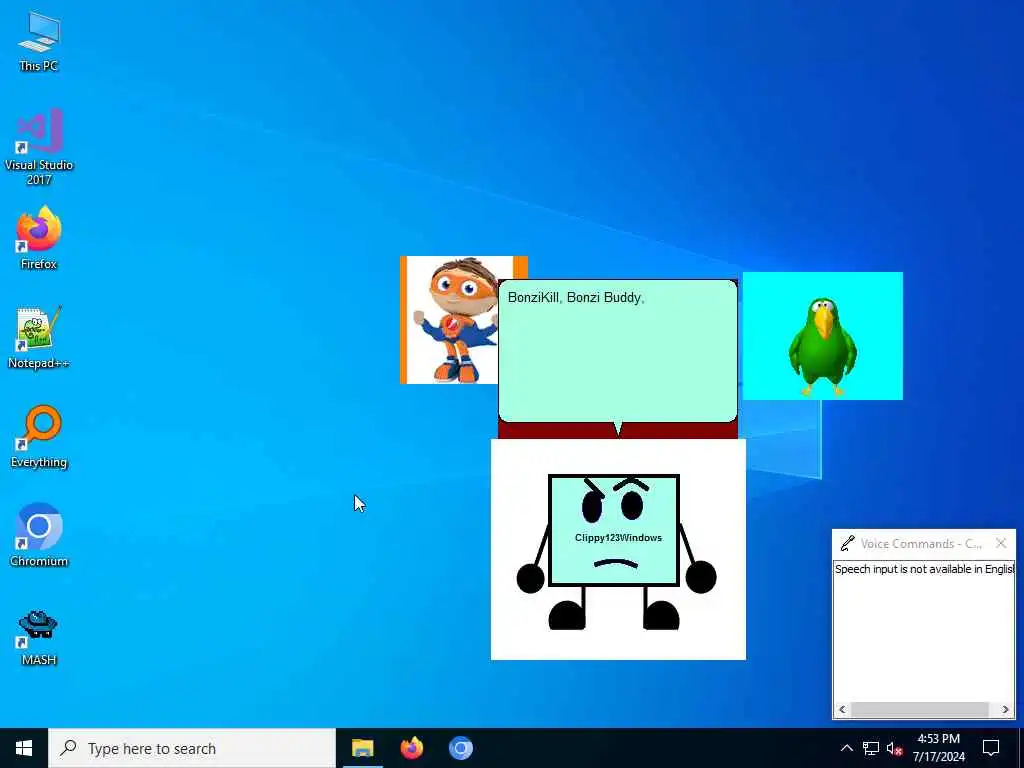Select the Visual Studio 2017 shortcut
This screenshot has width=1024, height=768.
39,146
